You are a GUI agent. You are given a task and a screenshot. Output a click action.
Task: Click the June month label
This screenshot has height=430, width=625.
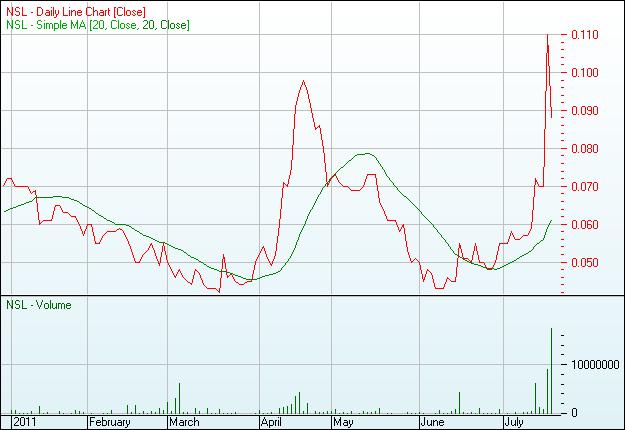433,423
